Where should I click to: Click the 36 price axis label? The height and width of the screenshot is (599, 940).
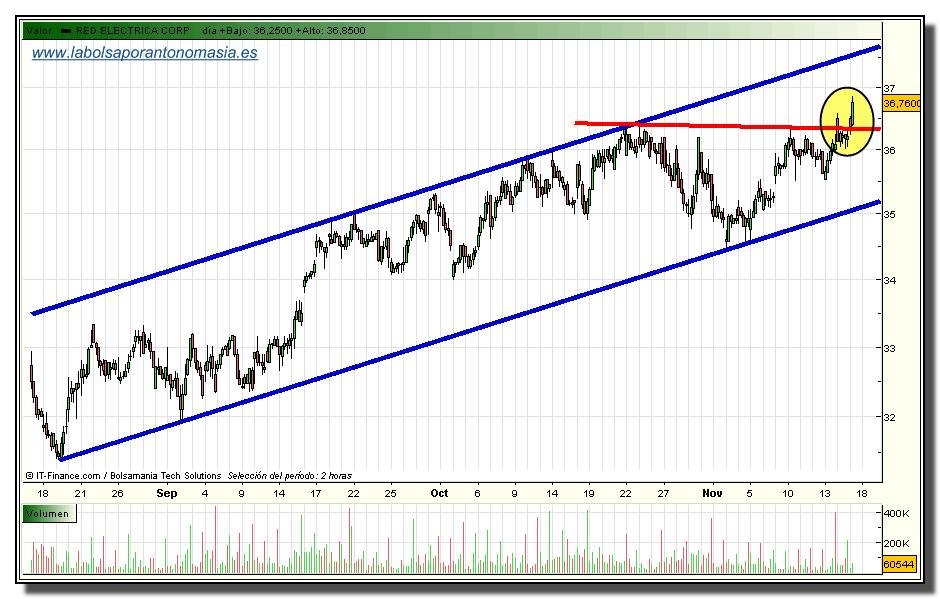(889, 150)
